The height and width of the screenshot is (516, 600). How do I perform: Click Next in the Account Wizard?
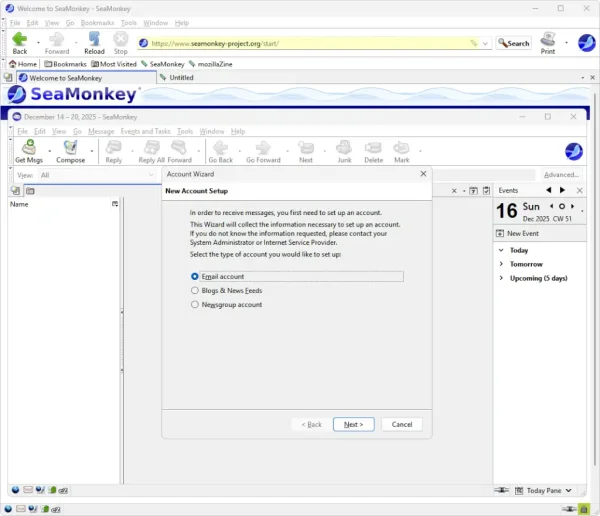354,425
